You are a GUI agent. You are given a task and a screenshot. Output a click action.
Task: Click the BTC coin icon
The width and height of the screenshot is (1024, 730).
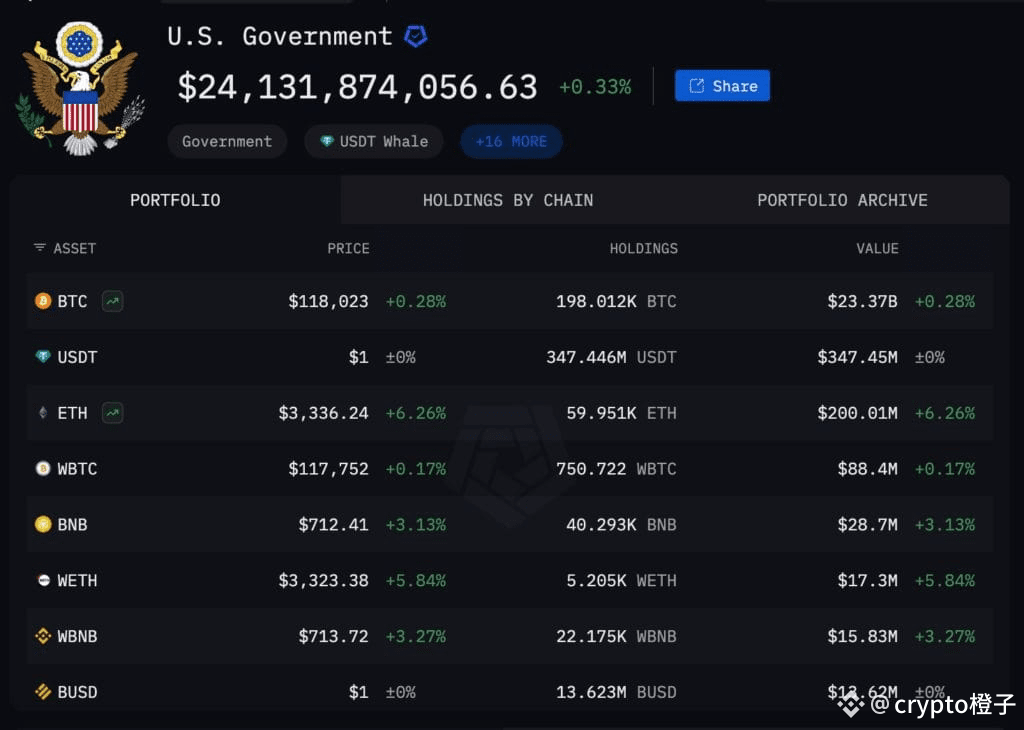pos(43,301)
